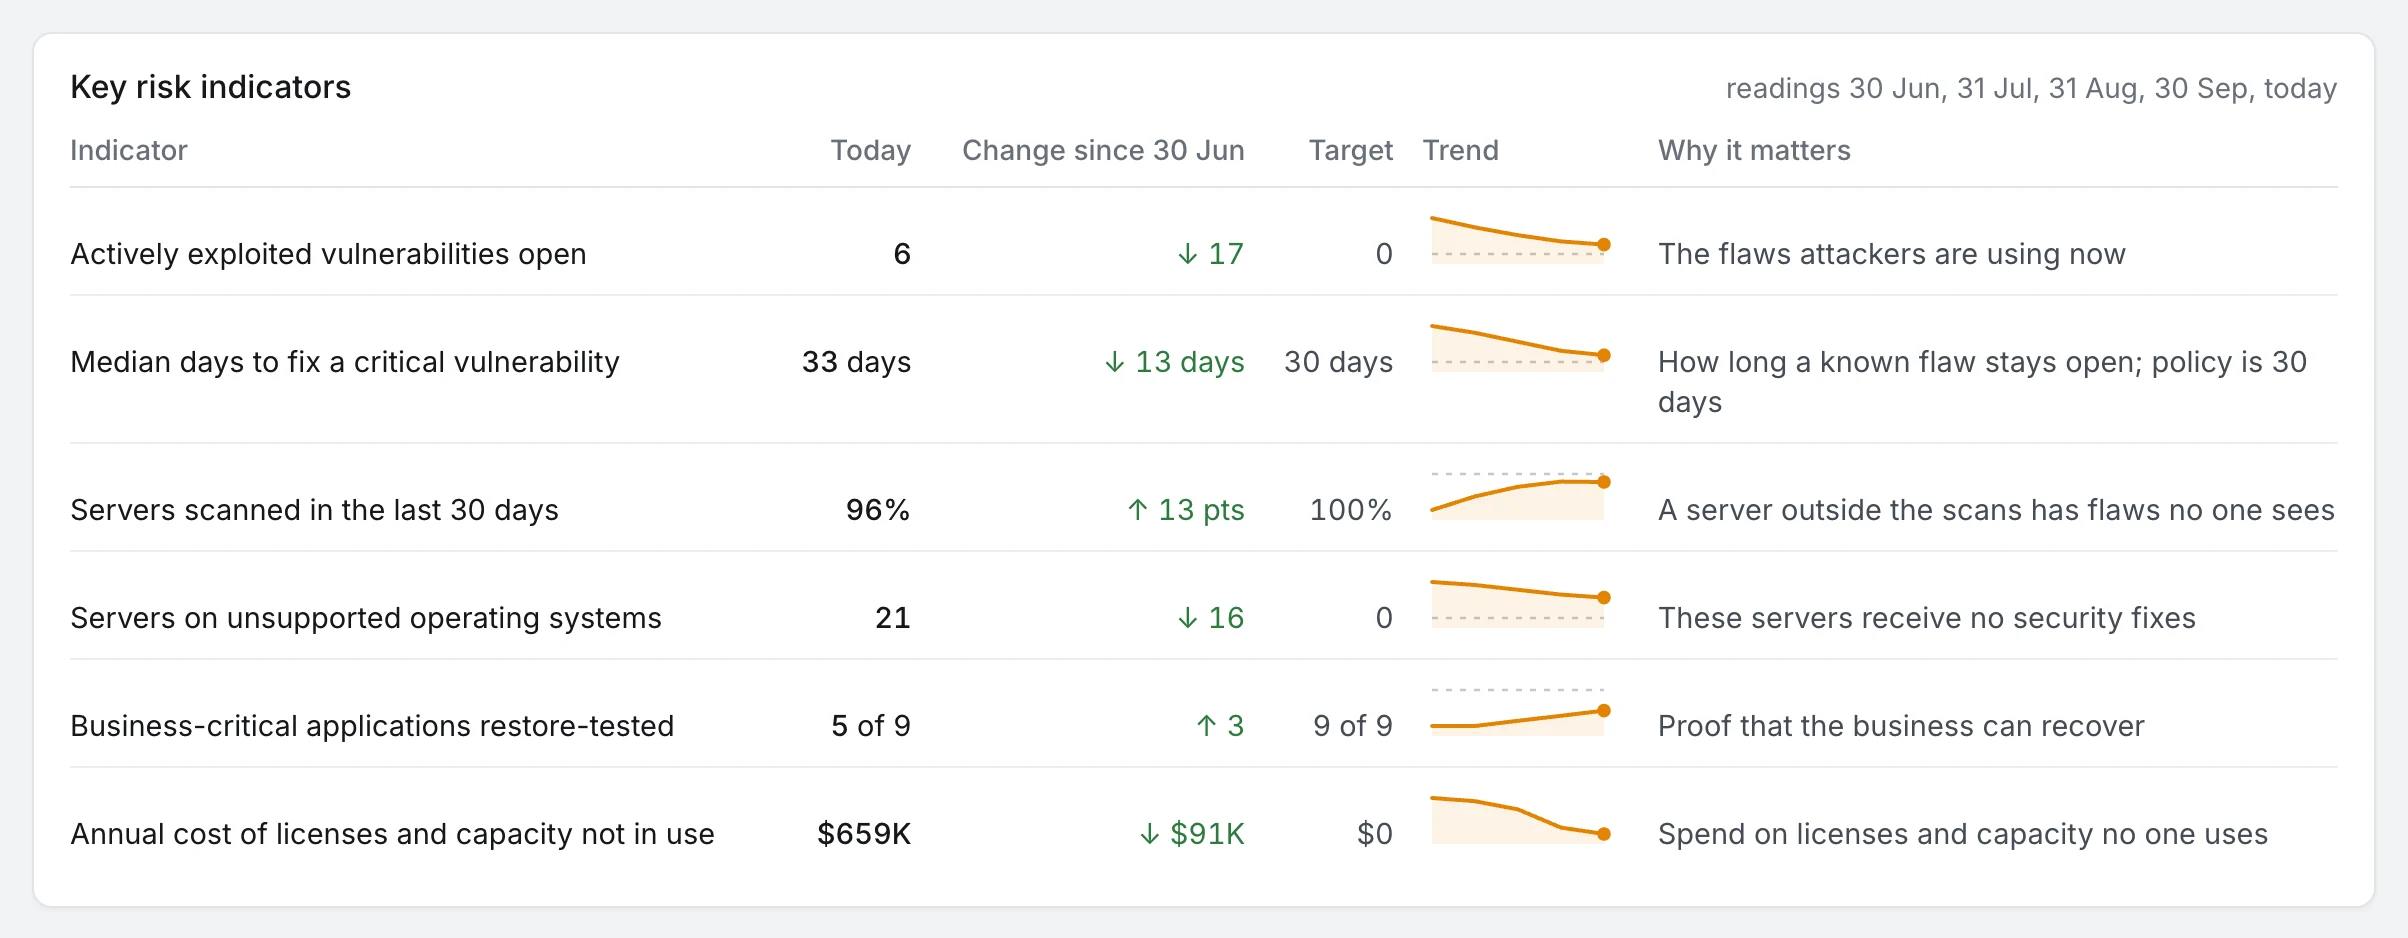
Task: Click the '↓ 17' change value
Action: pyautogui.click(x=1210, y=254)
